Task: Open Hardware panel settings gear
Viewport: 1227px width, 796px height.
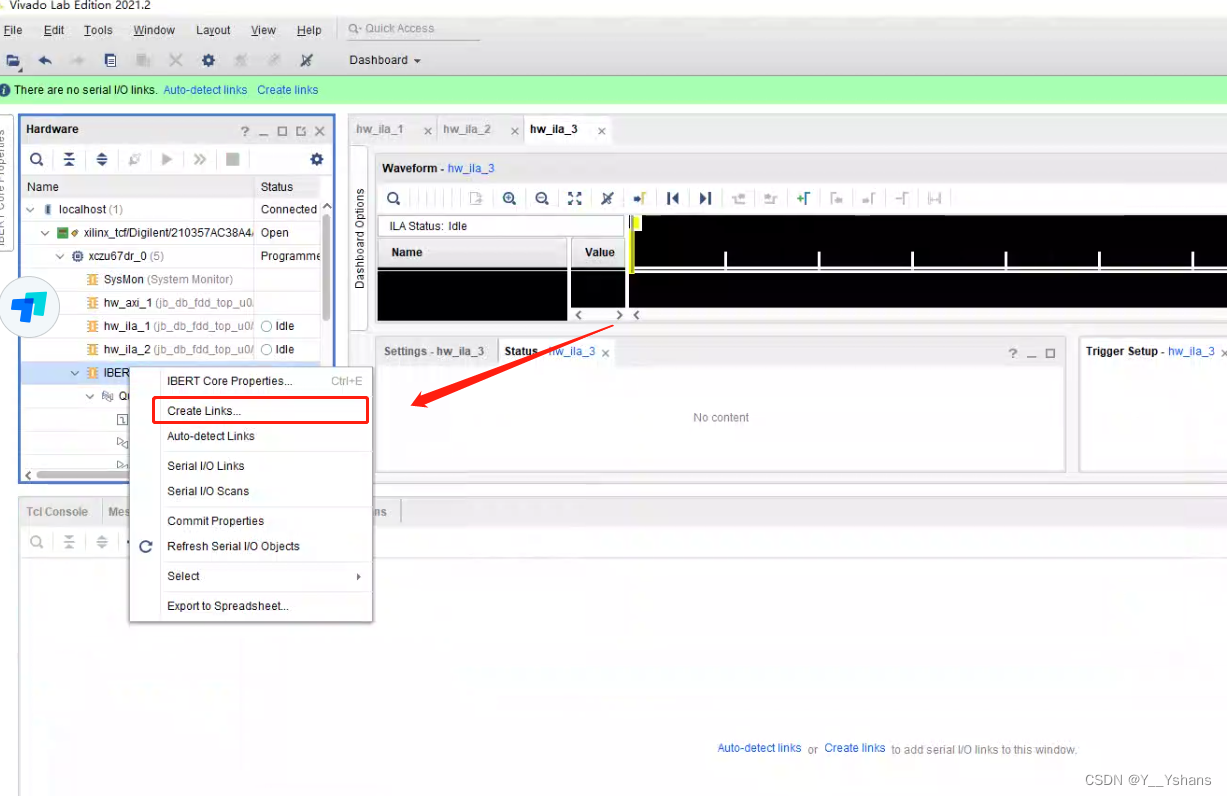Action: coord(317,159)
